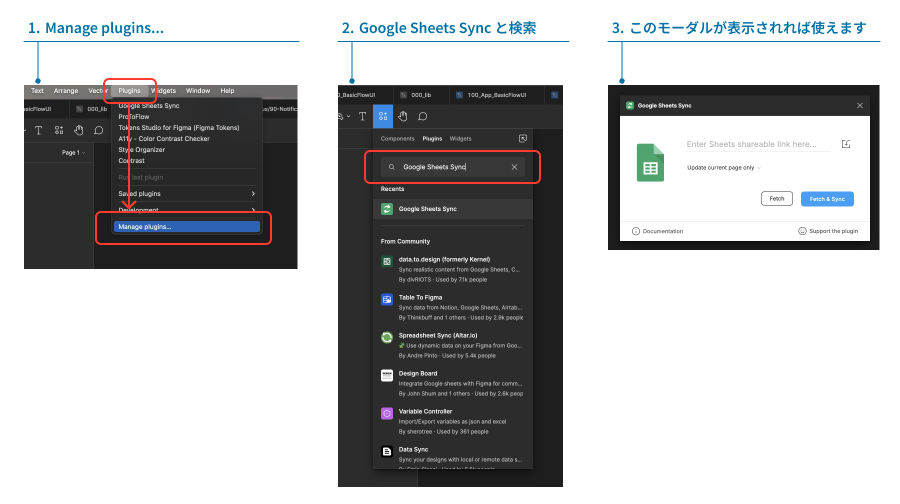Choose Manage plugins... from the Plugins menu

pos(187,227)
